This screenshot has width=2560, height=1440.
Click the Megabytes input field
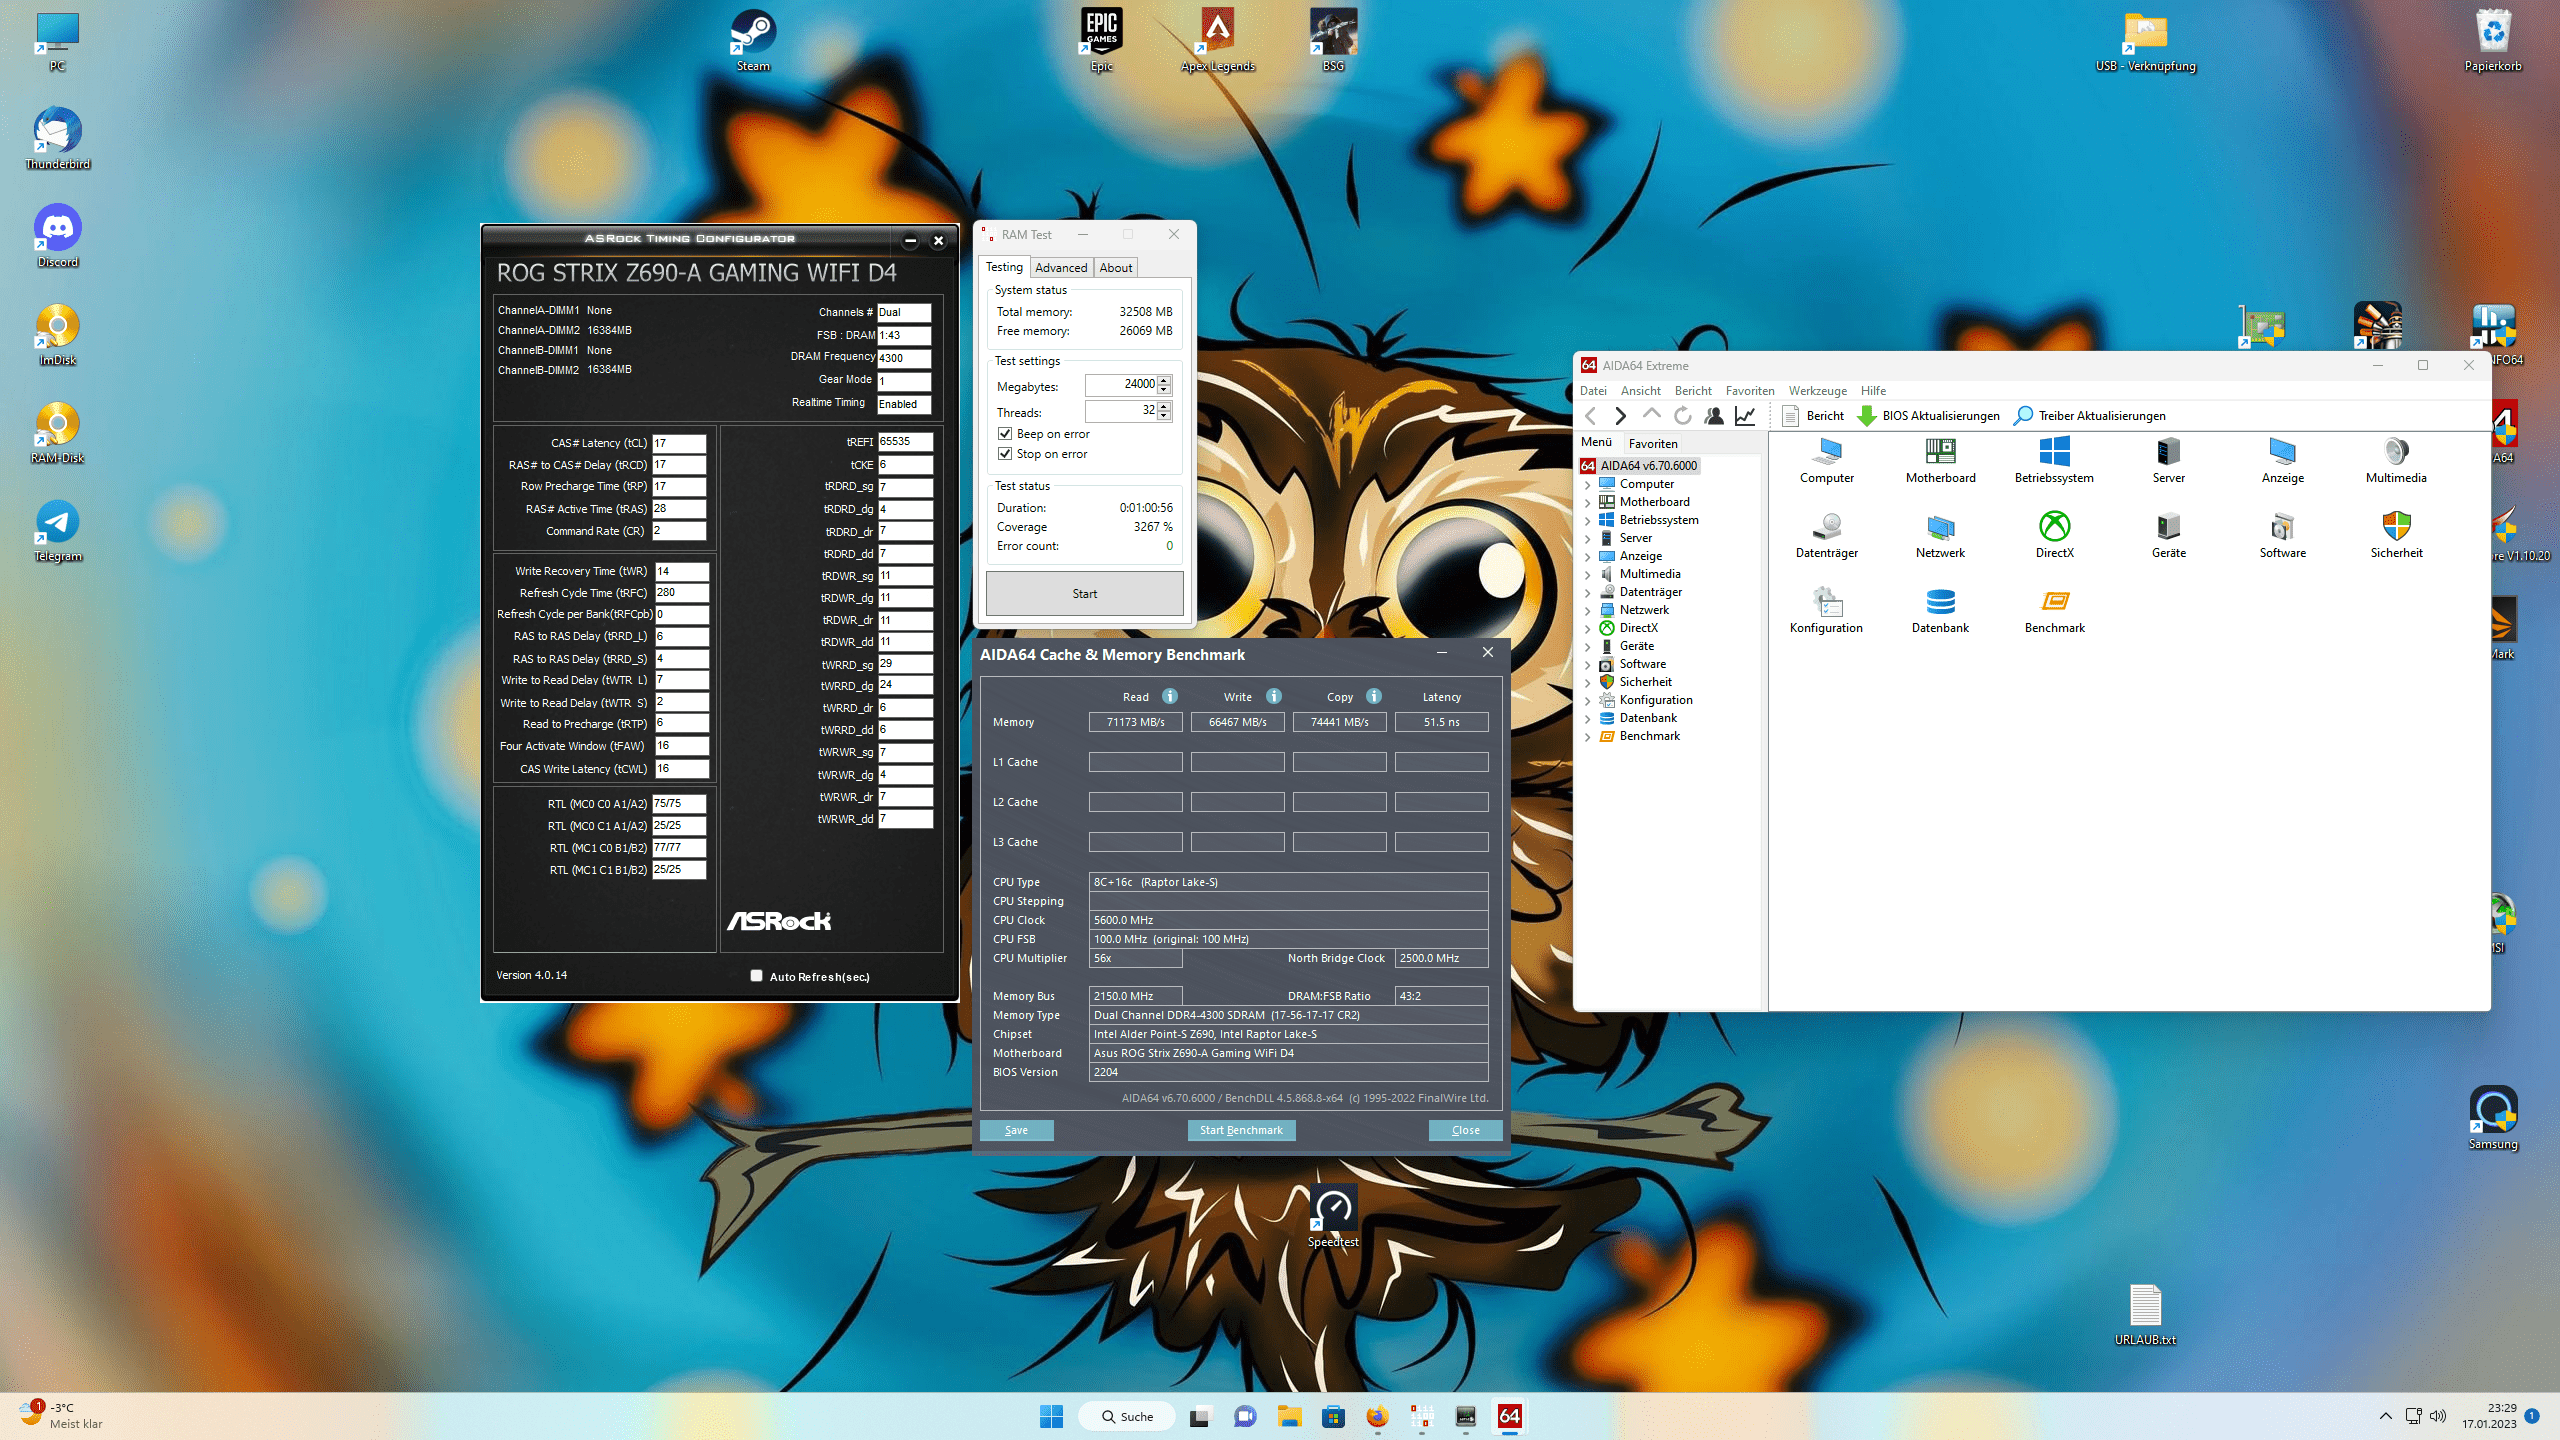coord(1122,384)
